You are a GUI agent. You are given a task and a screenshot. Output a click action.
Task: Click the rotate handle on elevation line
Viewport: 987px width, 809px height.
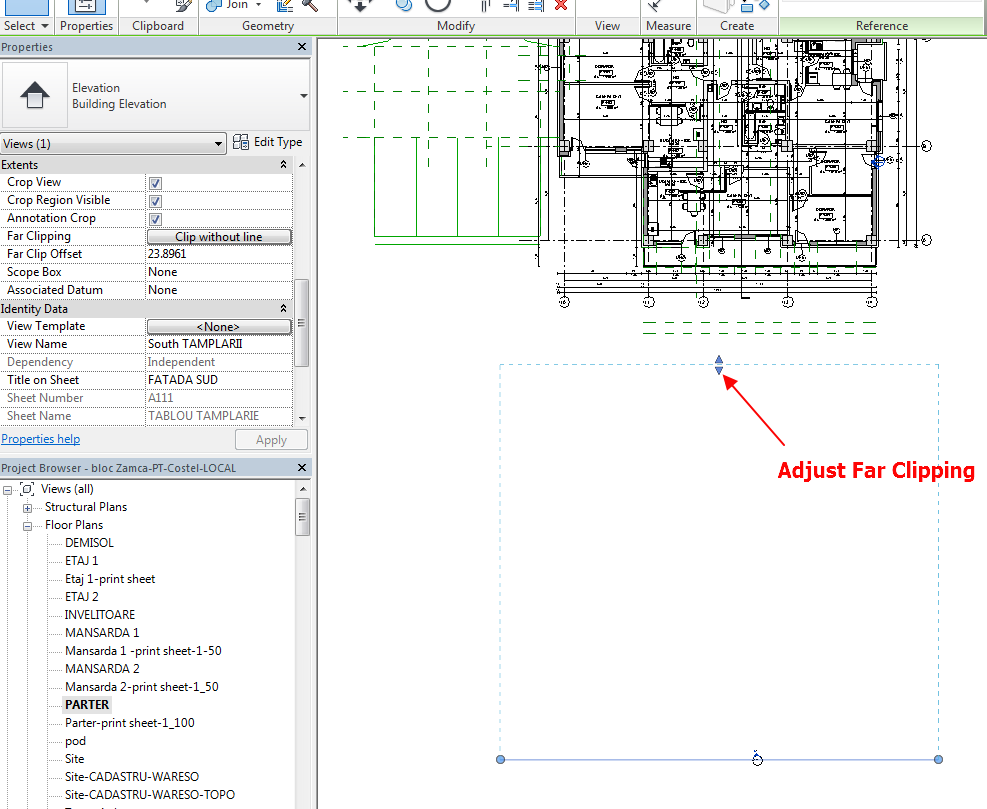[x=757, y=759]
